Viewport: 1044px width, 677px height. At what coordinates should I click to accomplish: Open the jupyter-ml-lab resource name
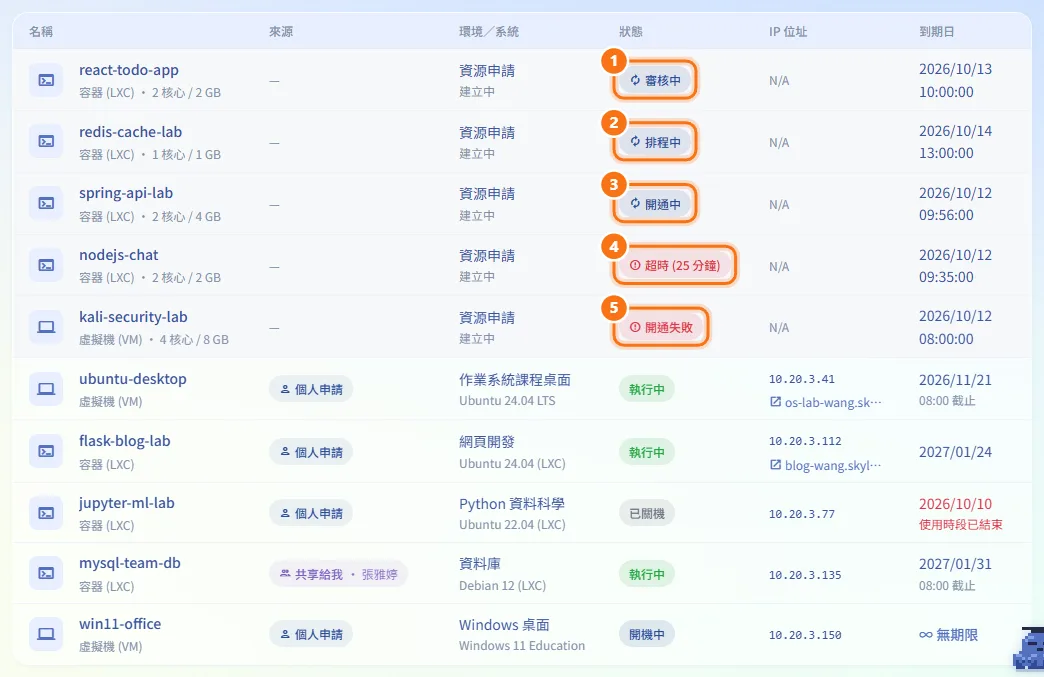pos(127,503)
